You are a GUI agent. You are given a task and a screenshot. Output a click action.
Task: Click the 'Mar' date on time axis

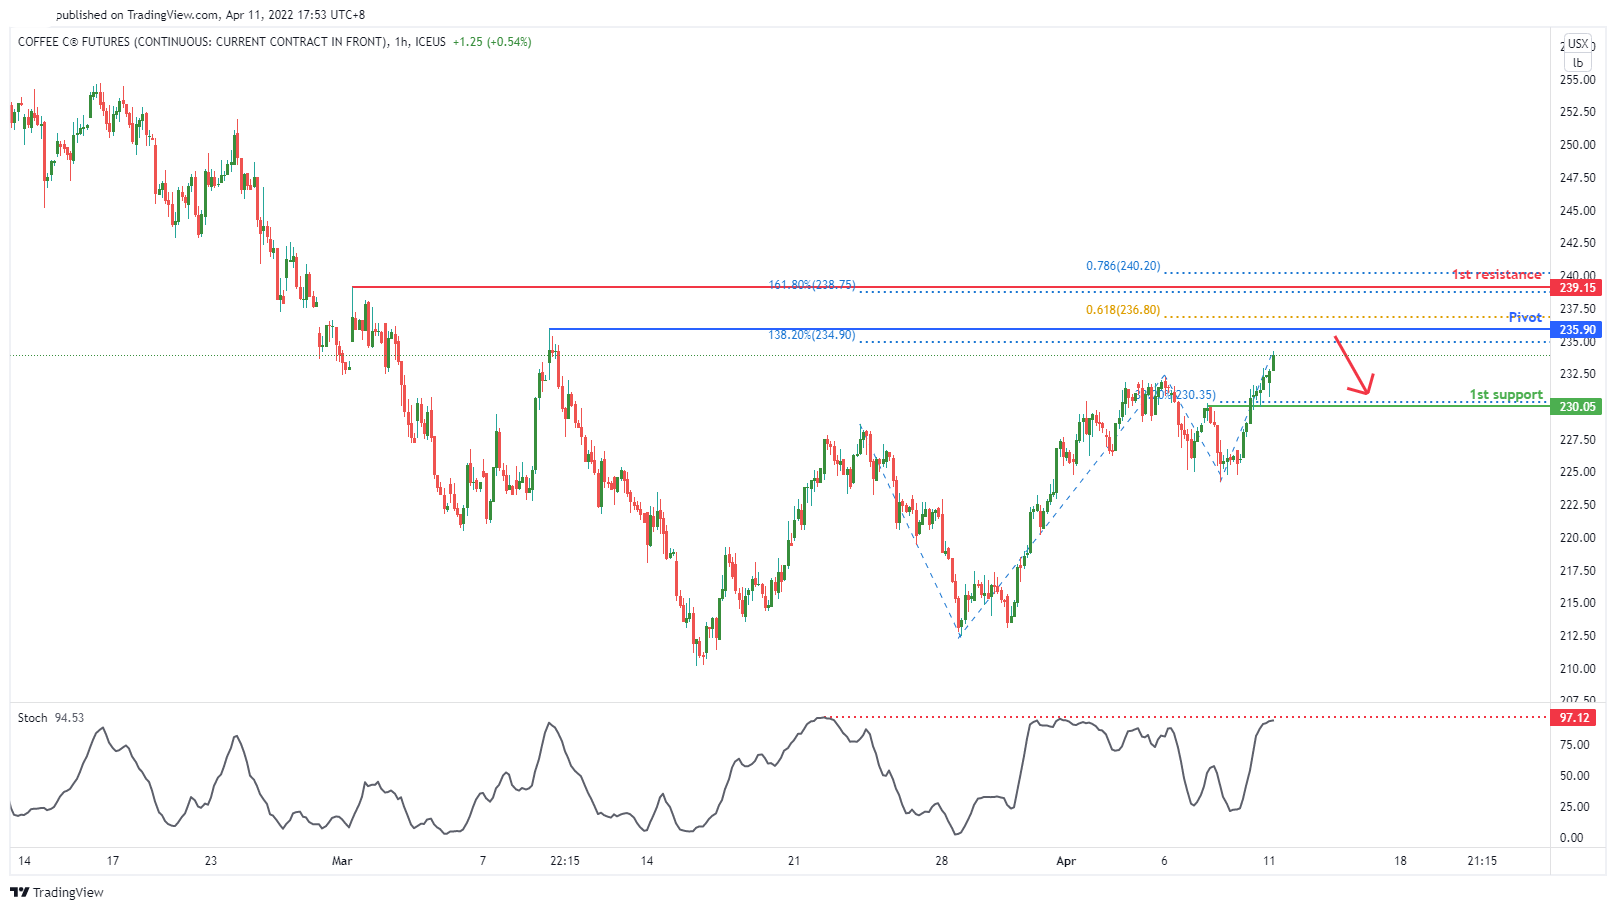click(x=342, y=861)
